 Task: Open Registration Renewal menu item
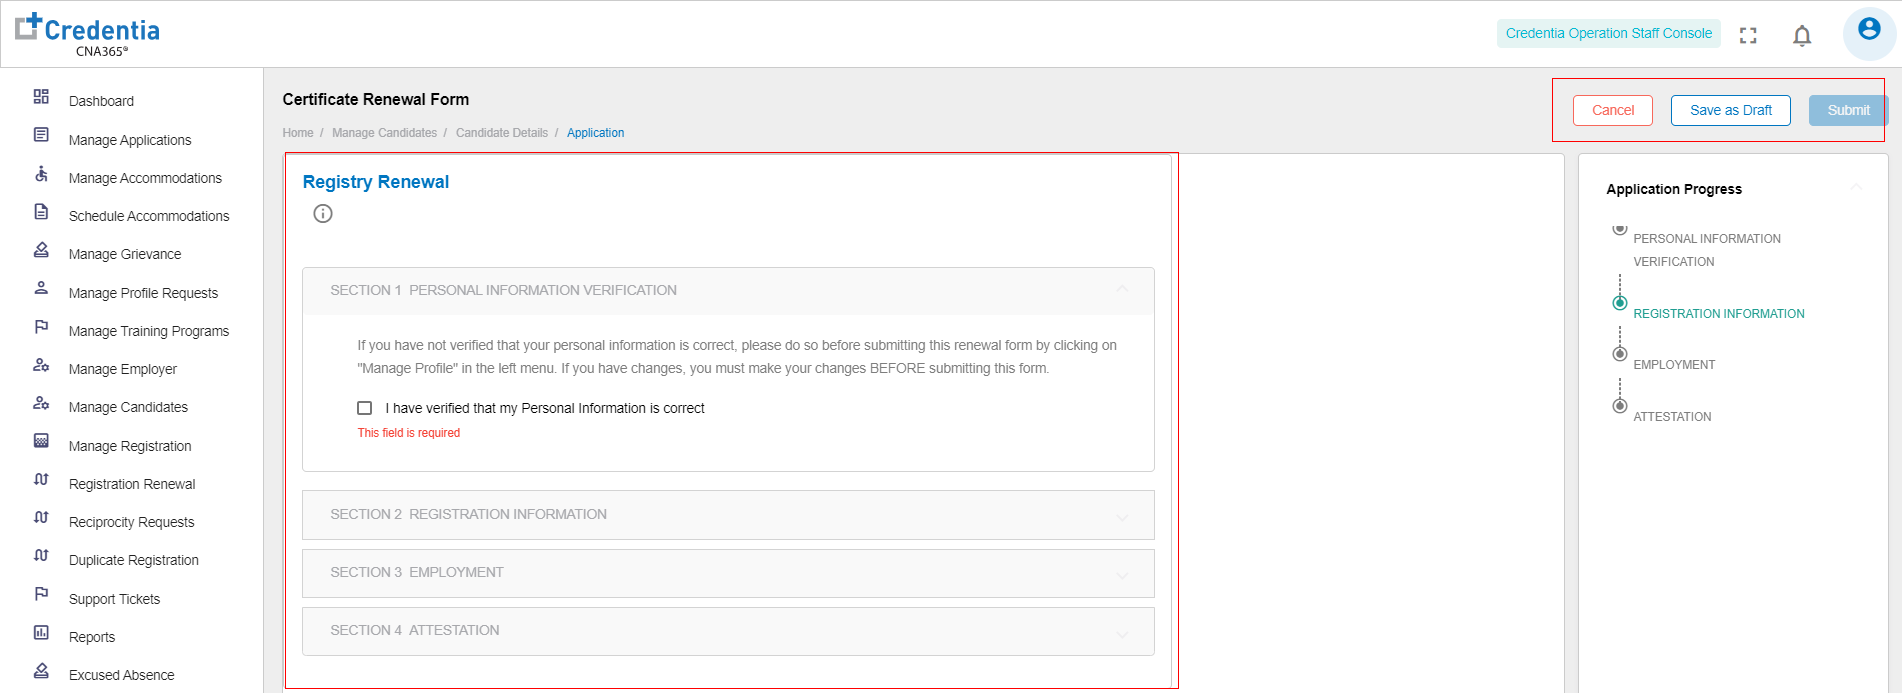132,484
